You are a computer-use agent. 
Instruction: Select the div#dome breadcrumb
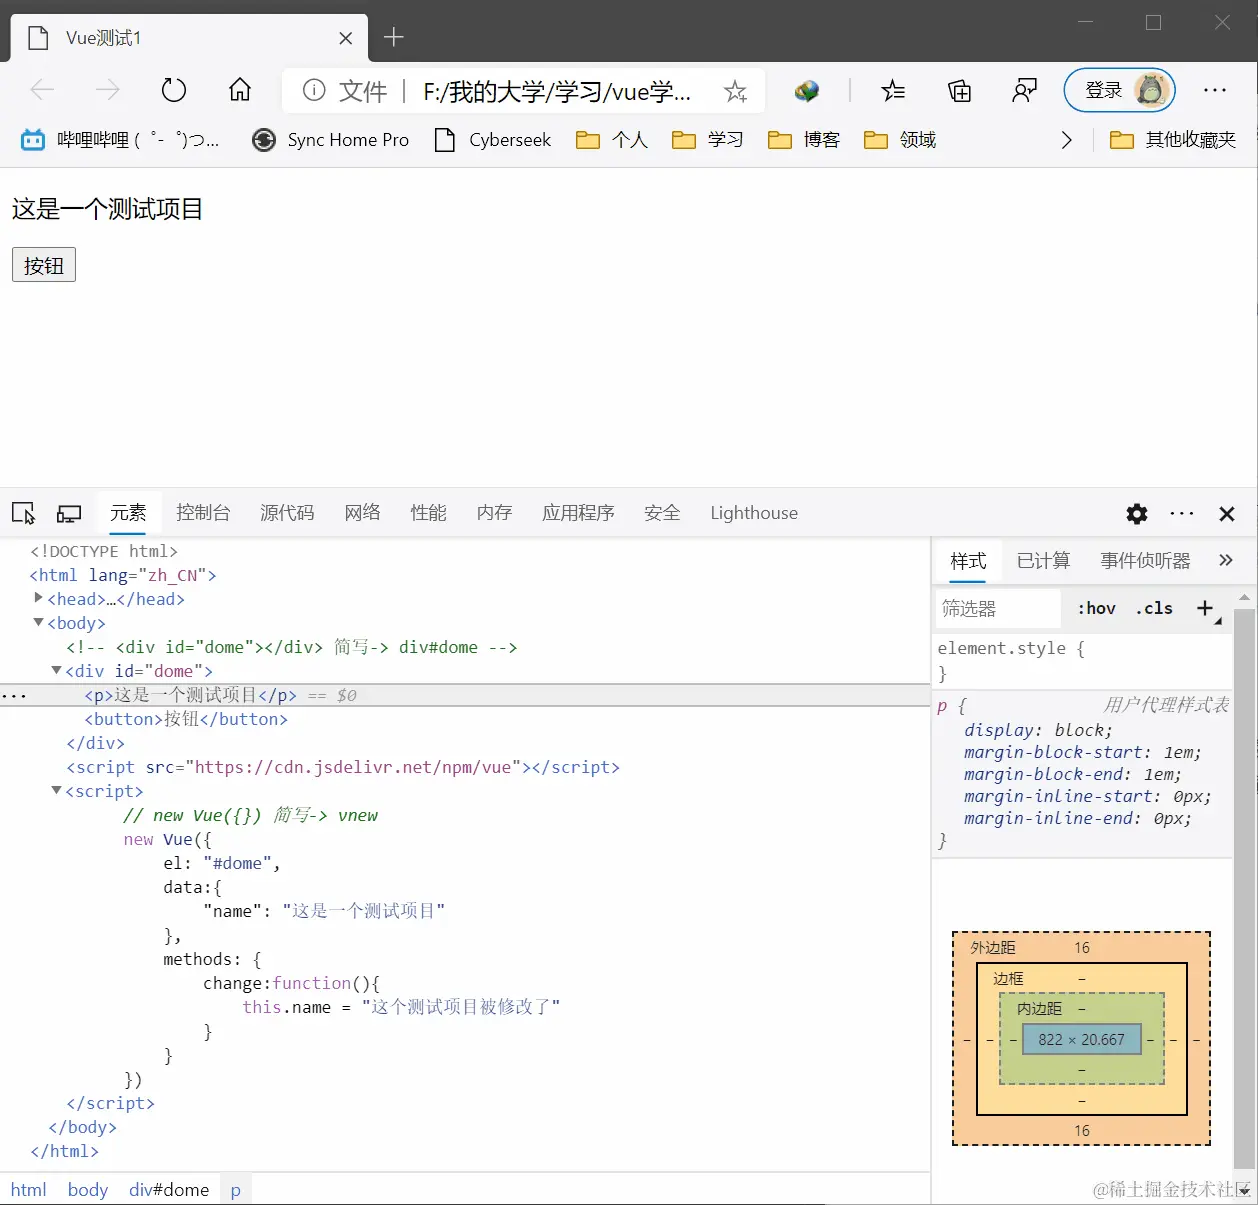coord(169,1190)
